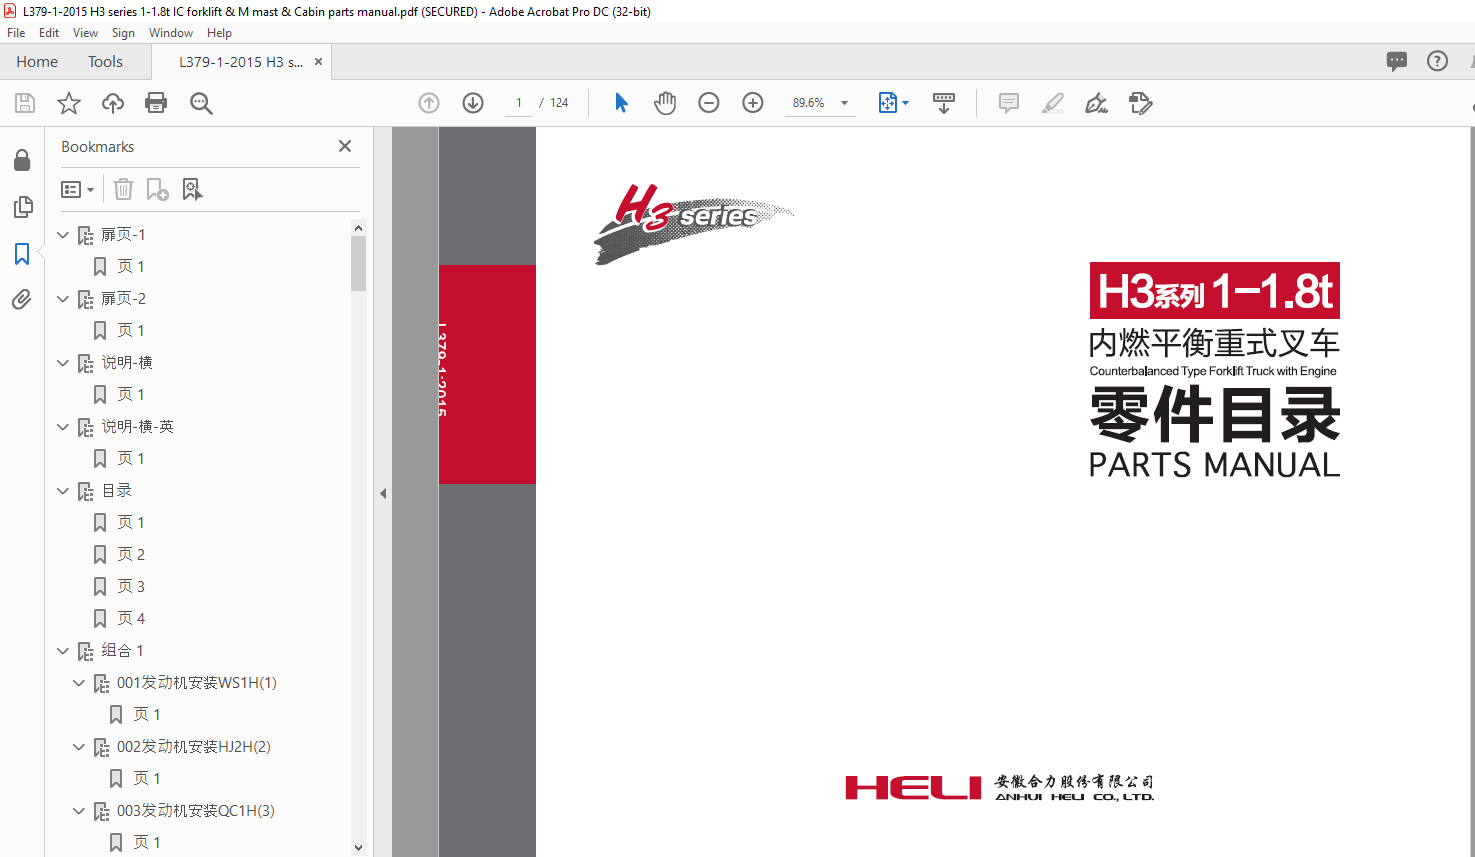1475x857 pixels.
Task: Click the Save file icon
Action: (x=25, y=103)
